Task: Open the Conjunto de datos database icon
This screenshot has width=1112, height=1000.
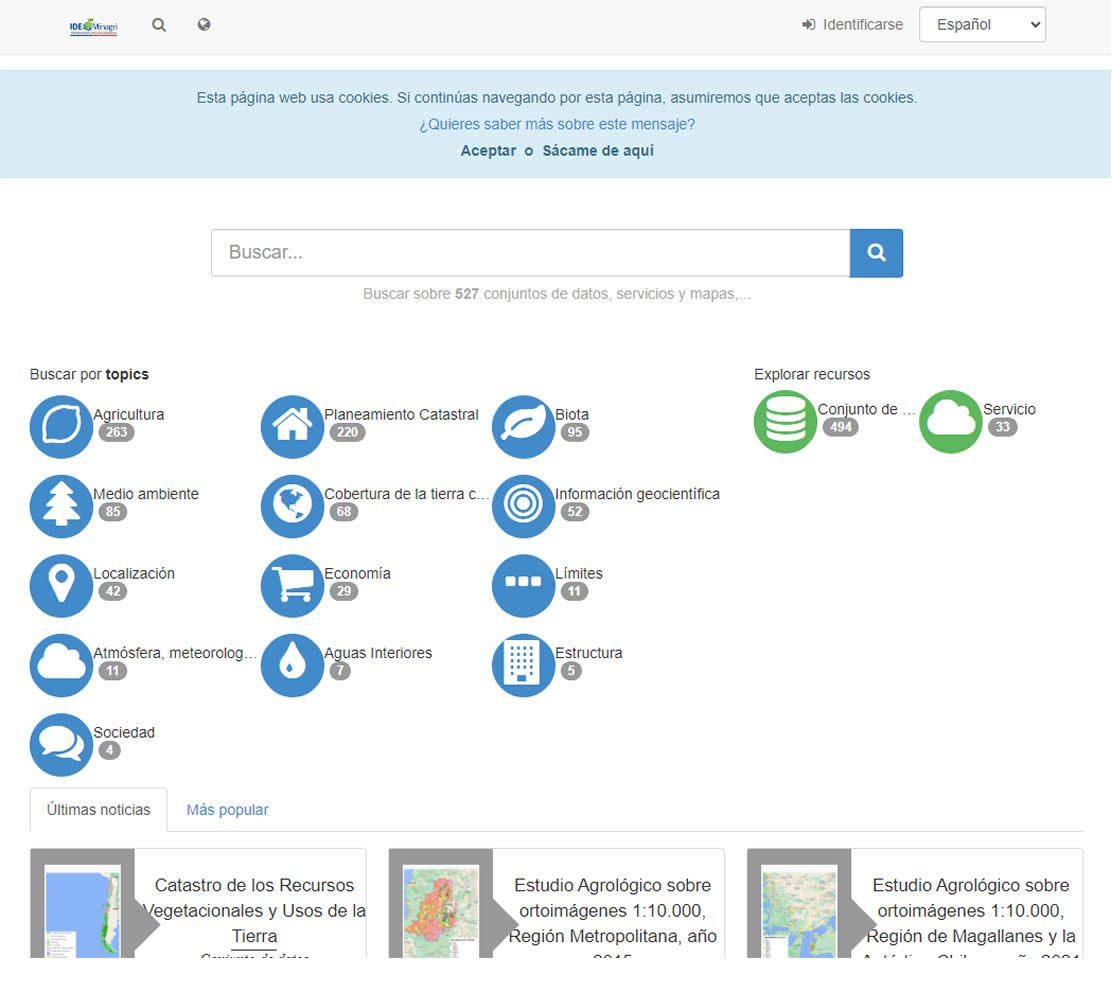Action: click(785, 422)
